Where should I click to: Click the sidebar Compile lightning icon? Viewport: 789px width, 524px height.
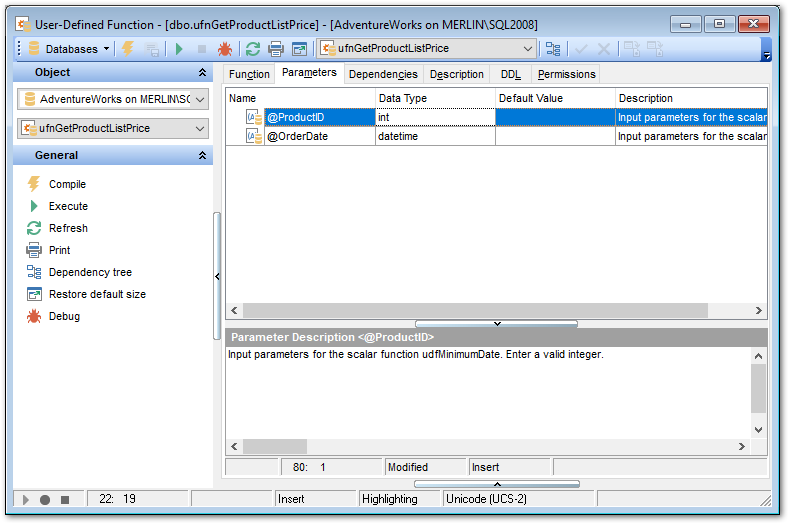click(34, 184)
